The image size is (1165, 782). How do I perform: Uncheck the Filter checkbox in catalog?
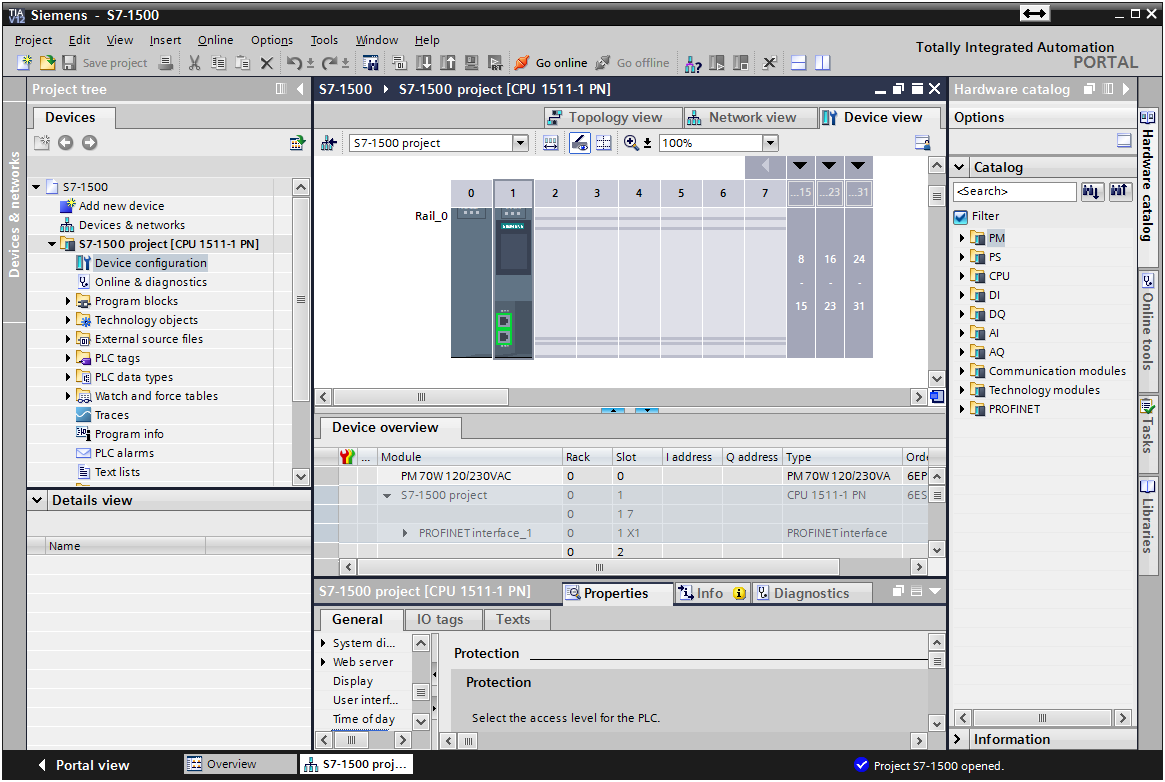[961, 216]
